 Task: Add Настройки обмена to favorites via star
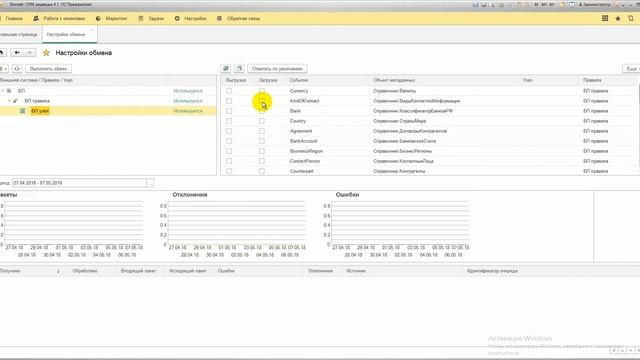pos(46,53)
